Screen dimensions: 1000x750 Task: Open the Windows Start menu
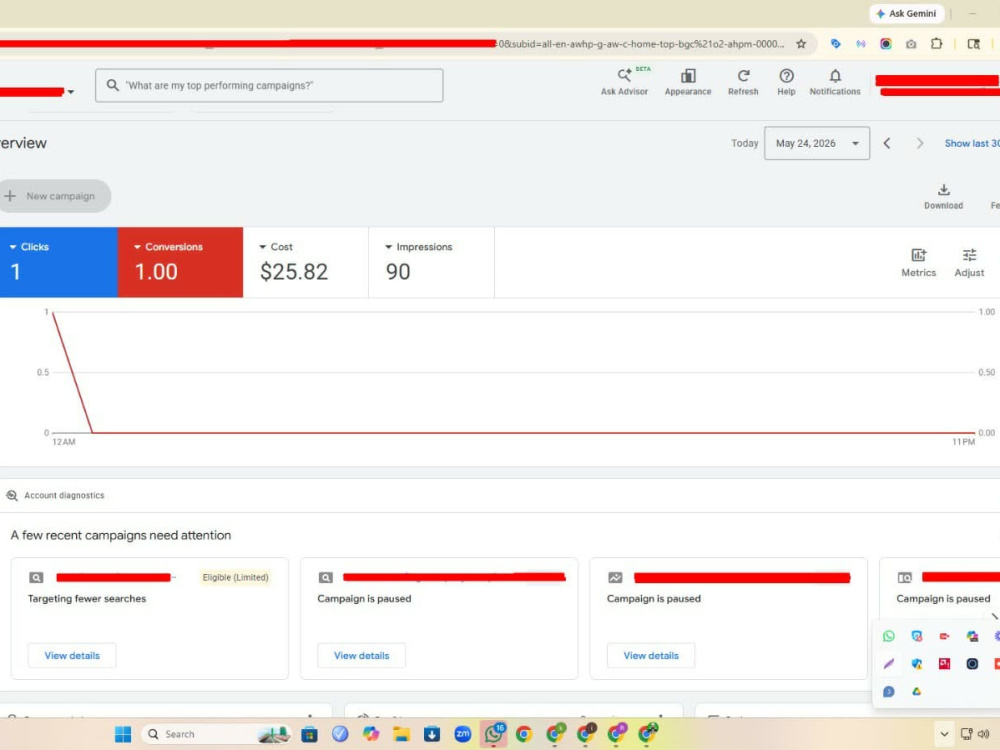(123, 734)
